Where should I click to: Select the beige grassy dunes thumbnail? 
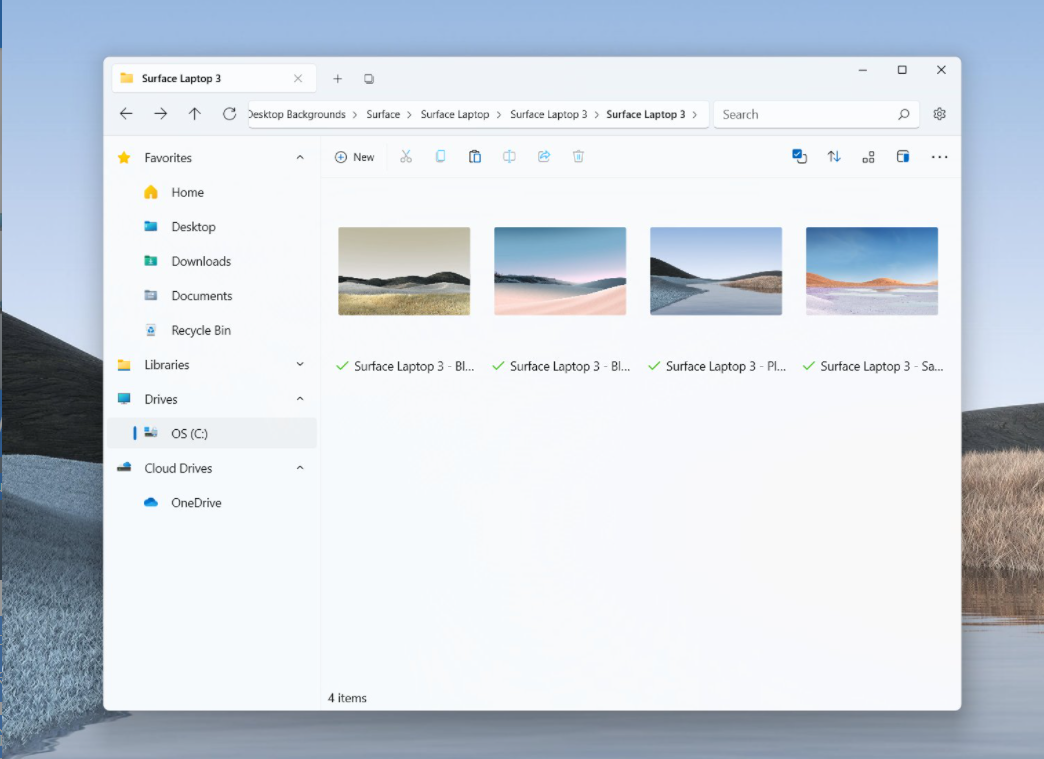coord(404,271)
